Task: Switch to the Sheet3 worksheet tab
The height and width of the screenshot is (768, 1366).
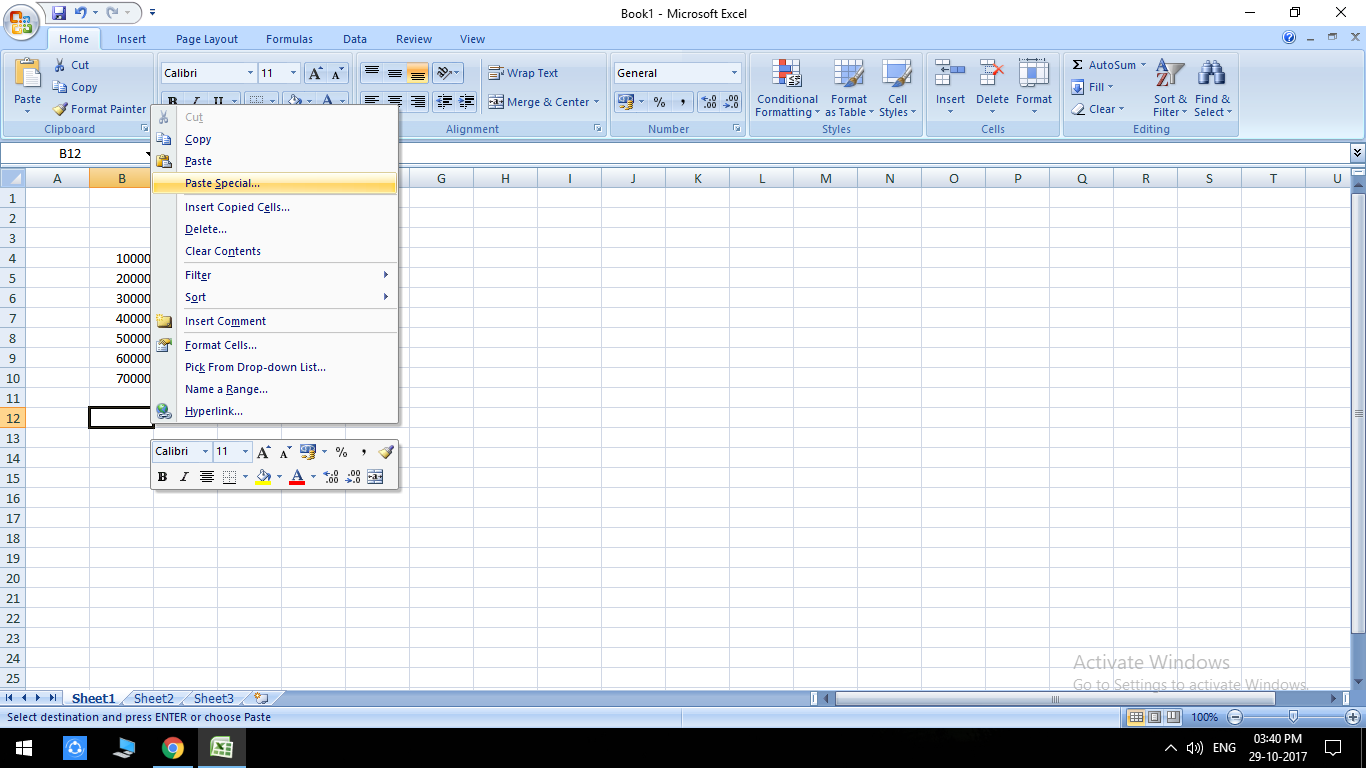Action: [x=214, y=699]
